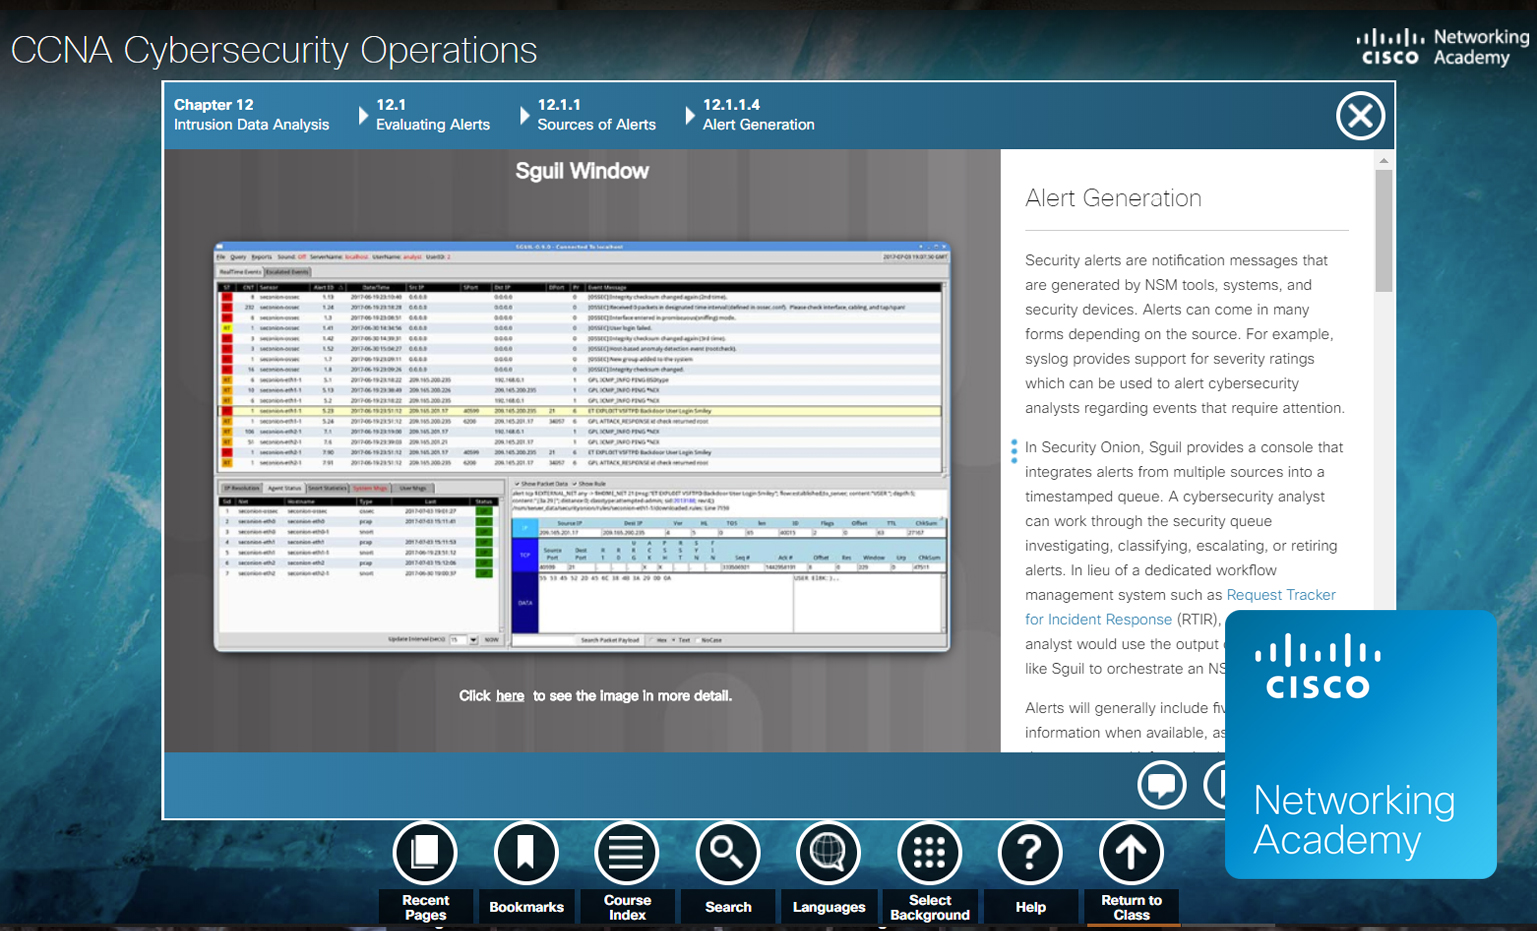Image resolution: width=1537 pixels, height=931 pixels.
Task: Open the Course Index icon
Action: 627,853
